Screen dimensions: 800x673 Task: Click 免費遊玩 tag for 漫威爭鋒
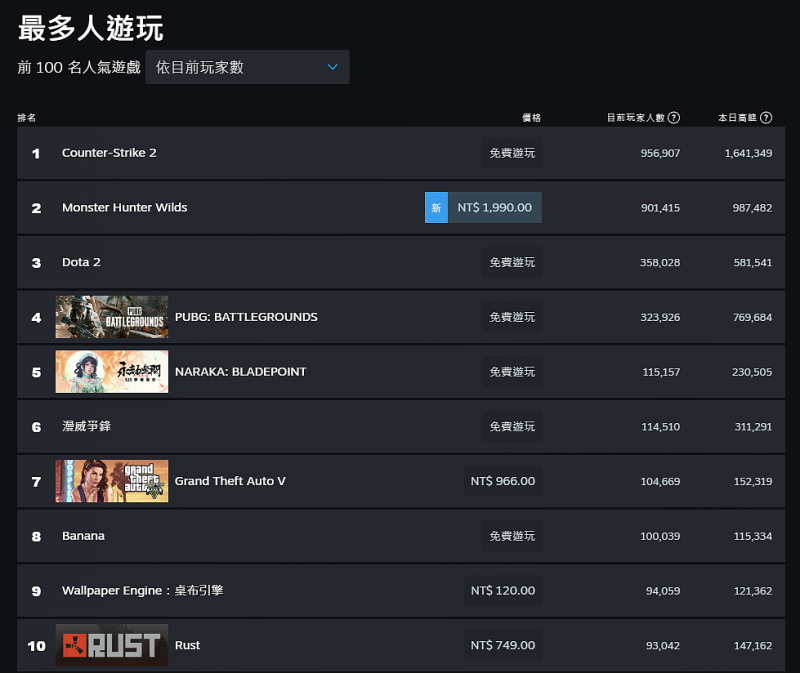[x=512, y=426]
